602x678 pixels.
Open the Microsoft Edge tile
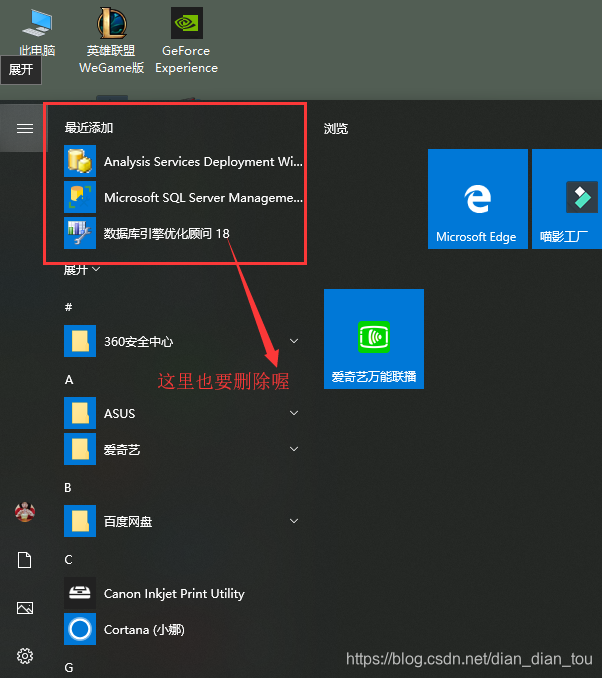coord(478,199)
